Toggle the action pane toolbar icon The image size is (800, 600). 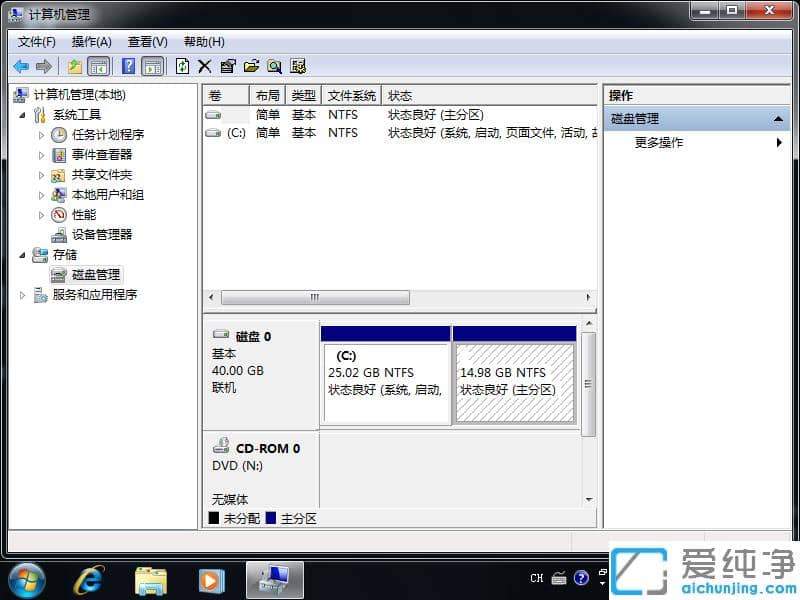[152, 66]
